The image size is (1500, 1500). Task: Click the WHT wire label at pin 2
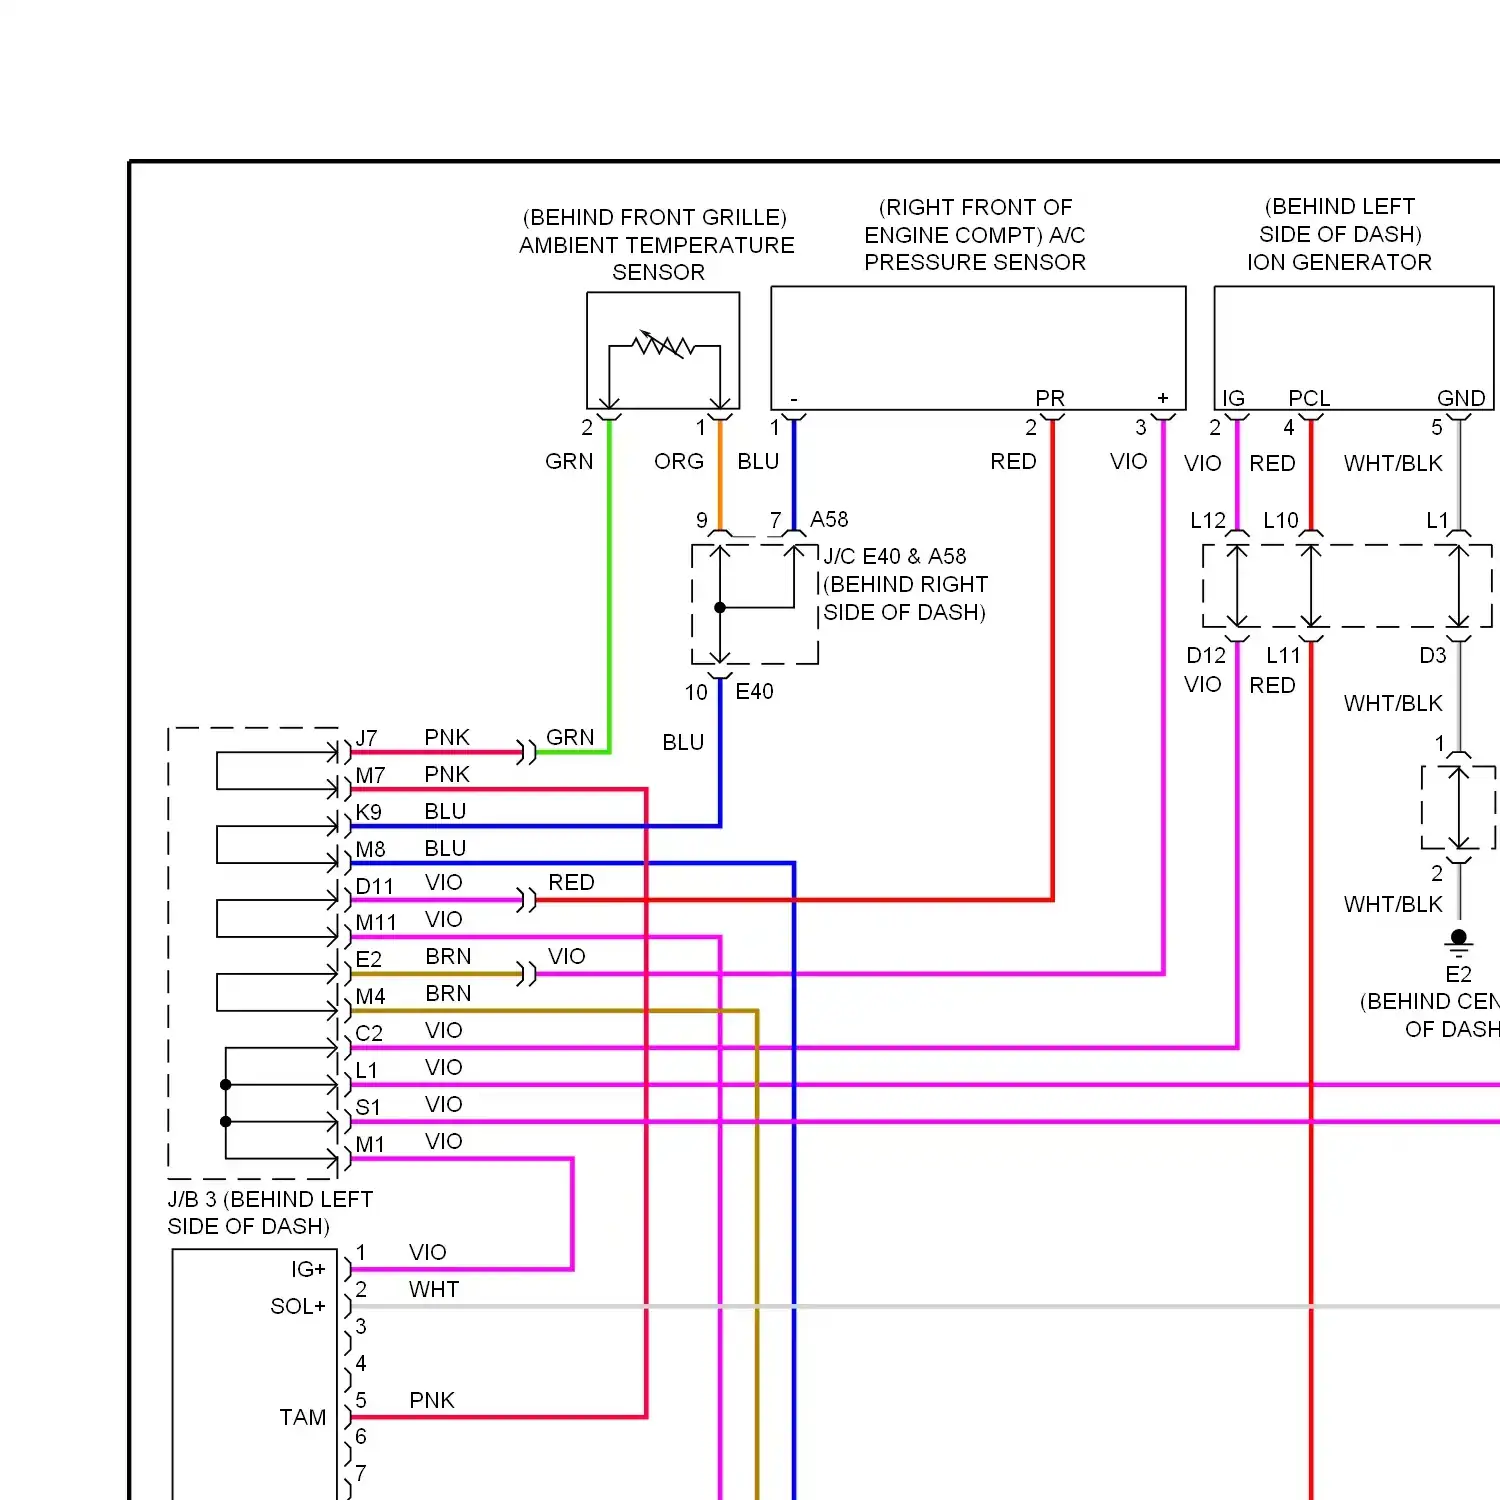tap(434, 1289)
